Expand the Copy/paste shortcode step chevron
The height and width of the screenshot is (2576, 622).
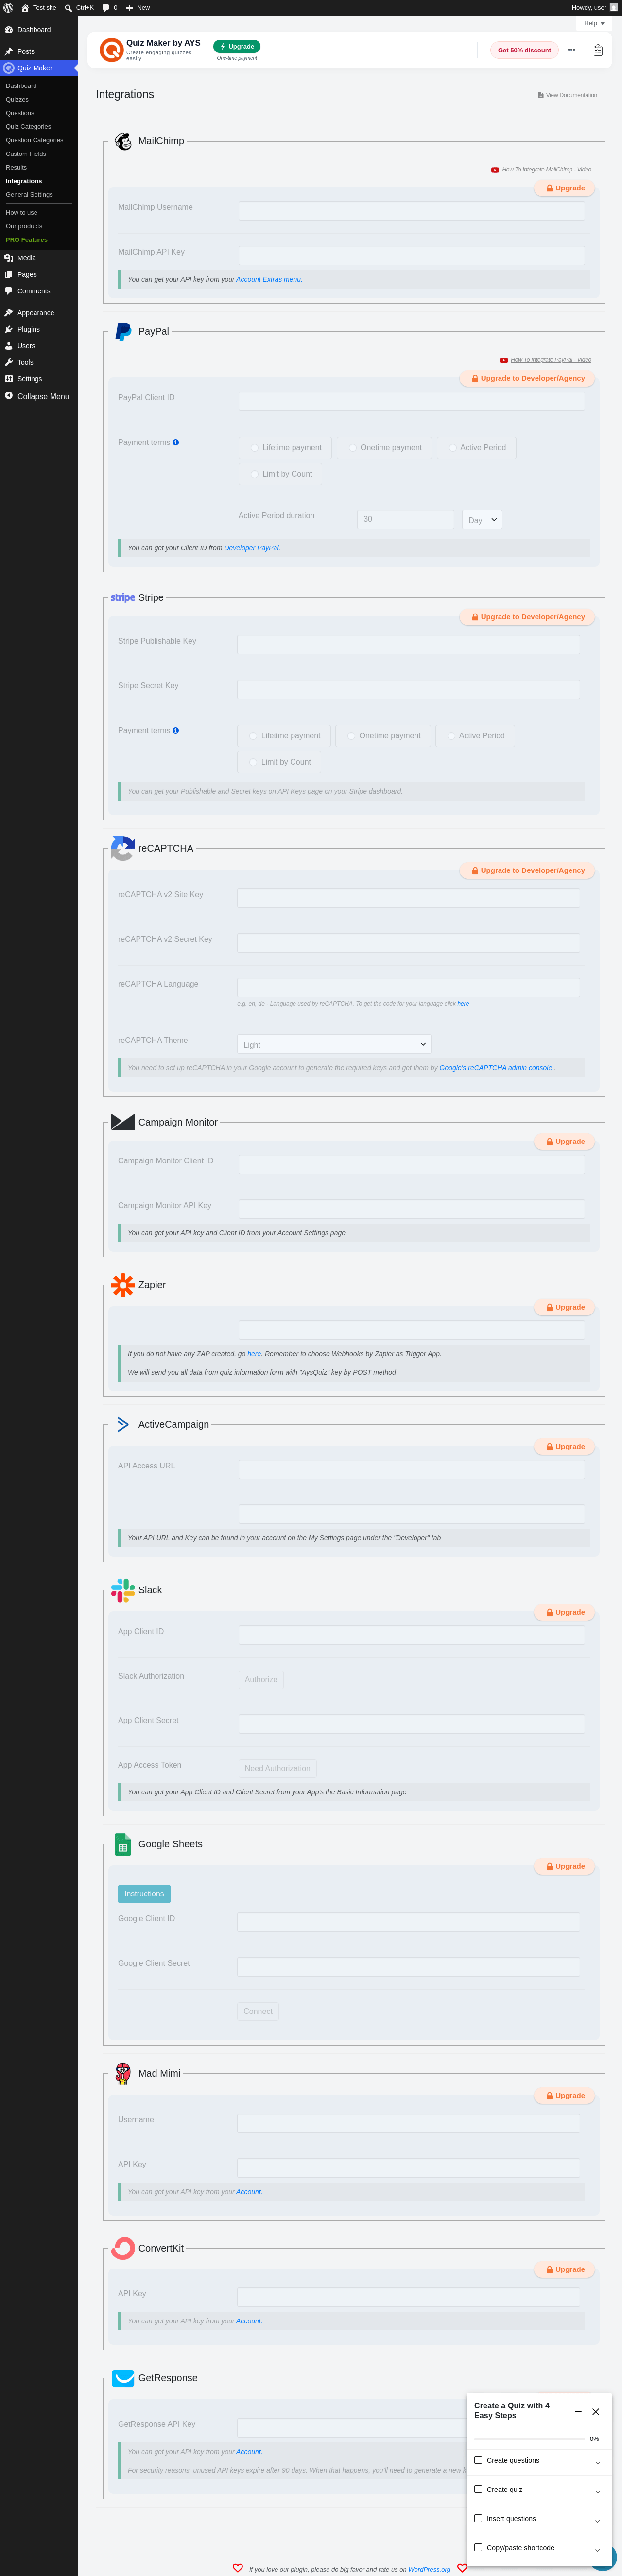597,2549
